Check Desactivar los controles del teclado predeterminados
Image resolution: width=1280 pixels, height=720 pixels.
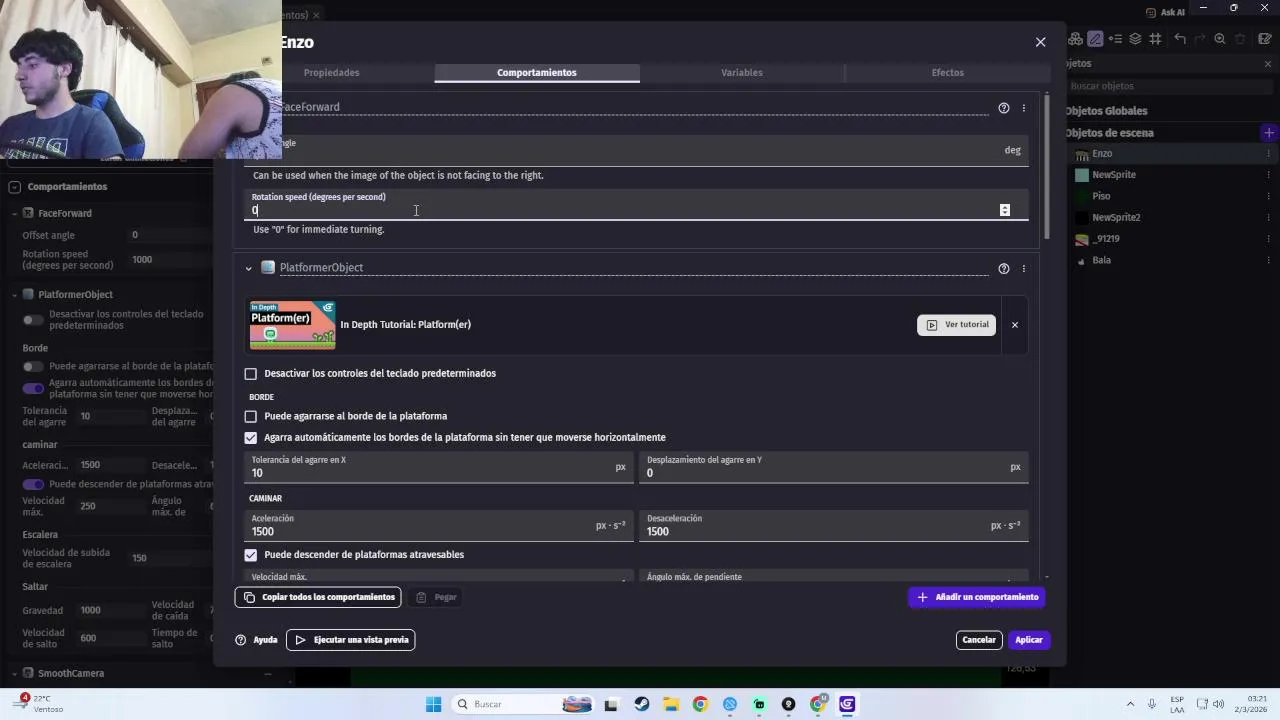click(x=251, y=374)
